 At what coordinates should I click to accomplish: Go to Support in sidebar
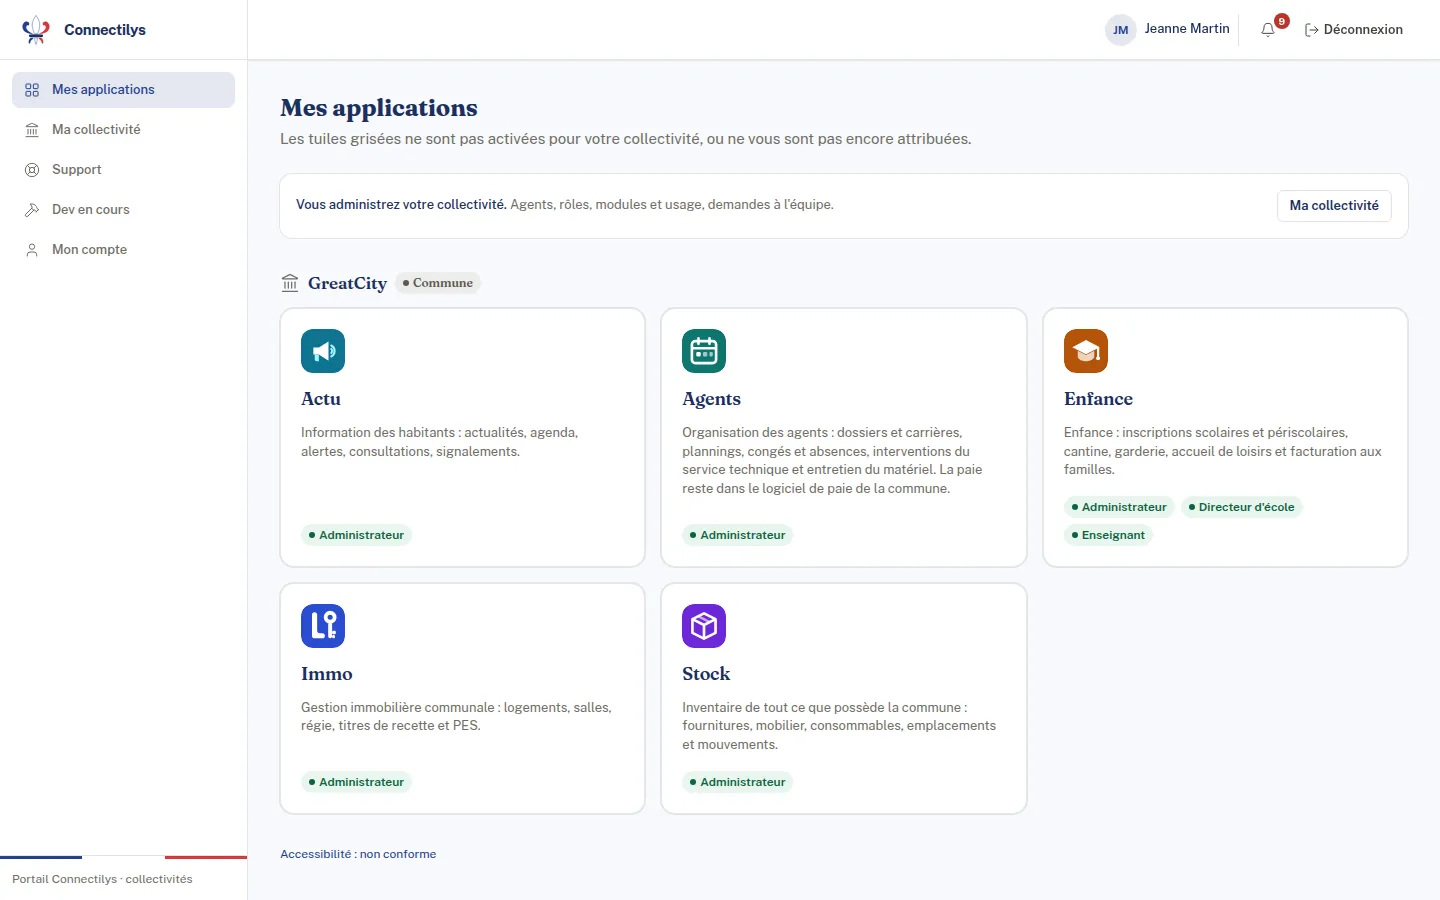pos(123,170)
